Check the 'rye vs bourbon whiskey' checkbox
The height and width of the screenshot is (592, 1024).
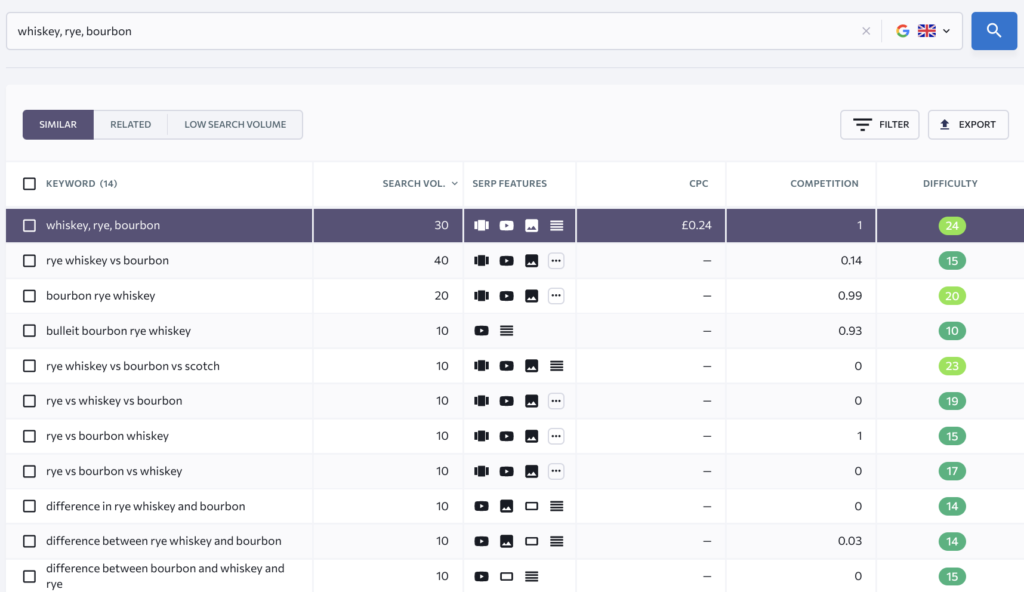pos(29,436)
